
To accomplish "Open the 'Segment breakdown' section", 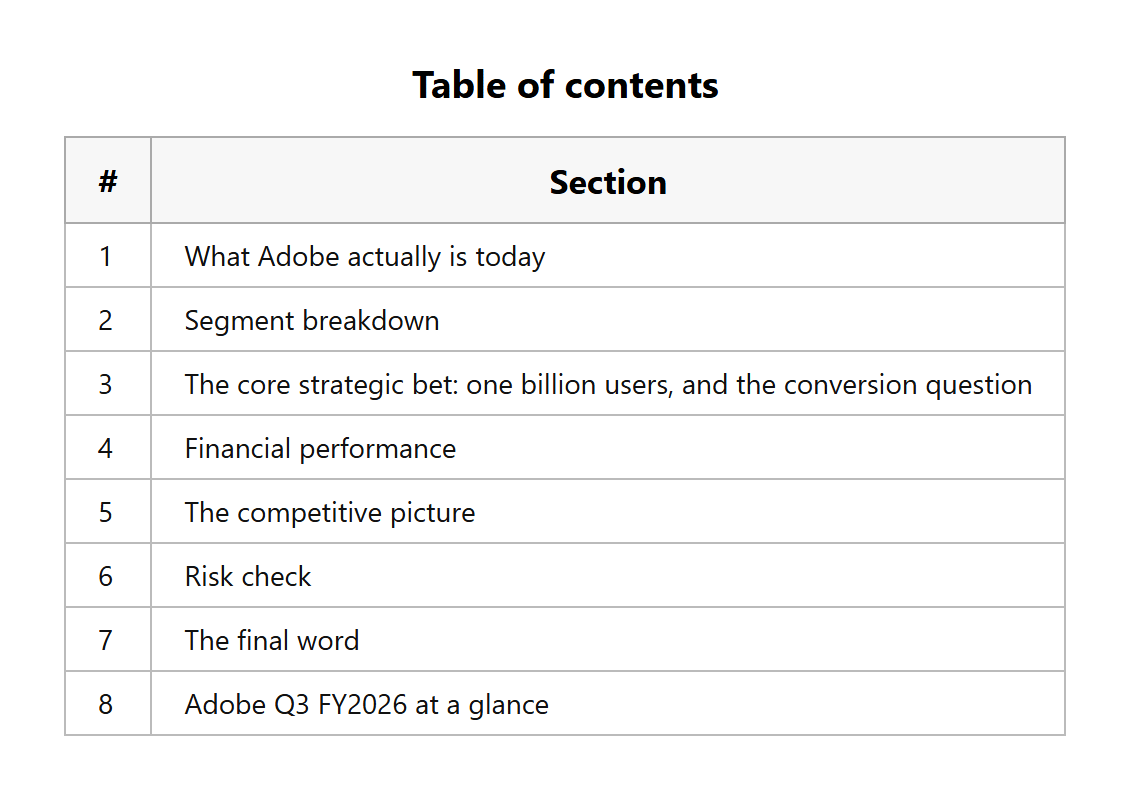I will click(x=312, y=321).
